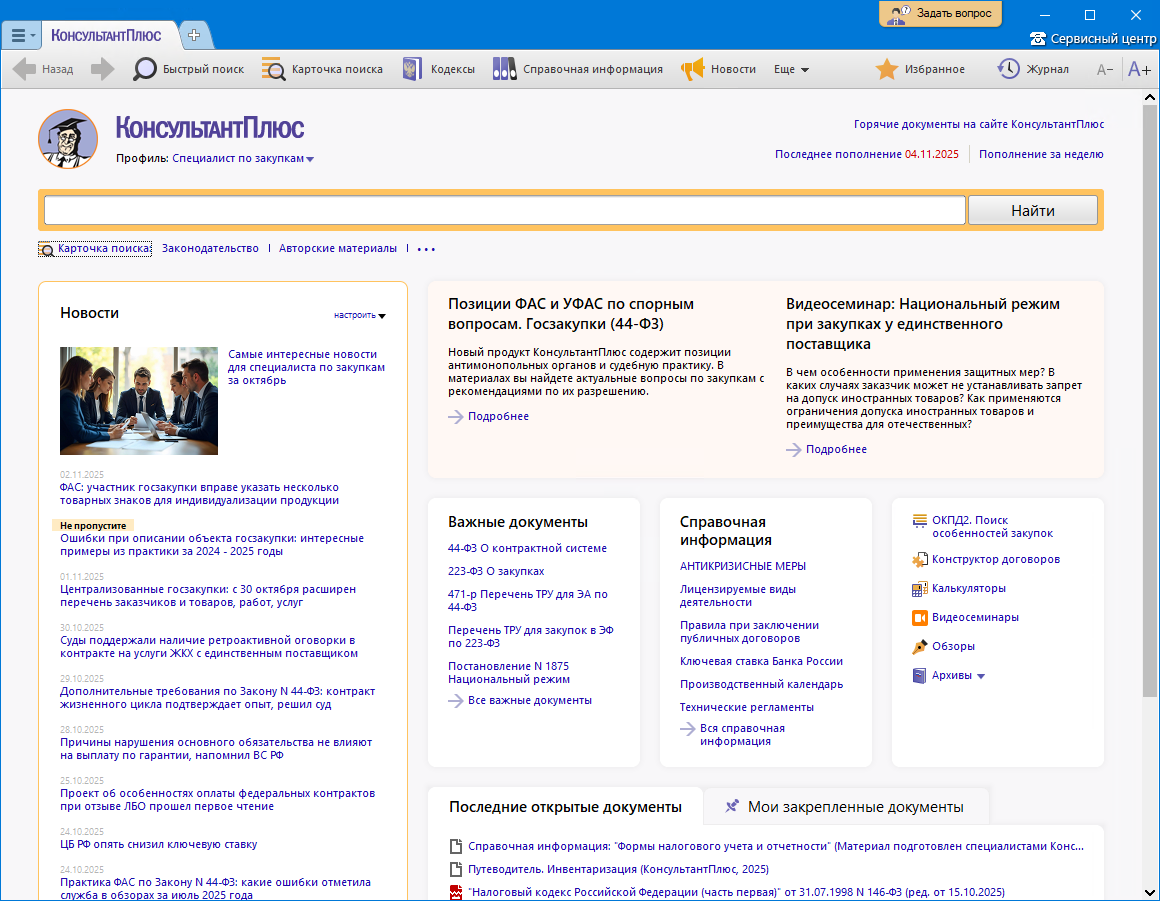Open Quick Search magnifier icon in toolbar
Image resolution: width=1160 pixels, height=901 pixels.
(x=146, y=69)
